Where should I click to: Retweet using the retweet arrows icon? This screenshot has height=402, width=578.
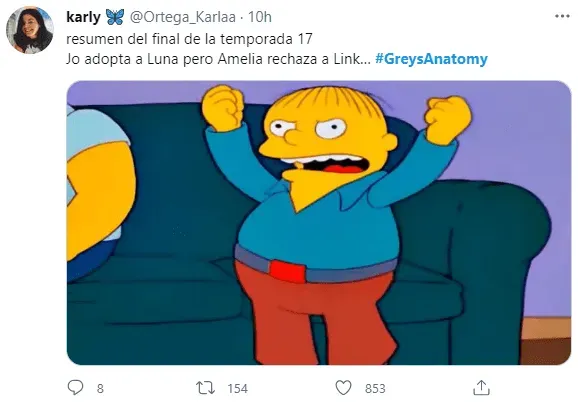[205, 388]
